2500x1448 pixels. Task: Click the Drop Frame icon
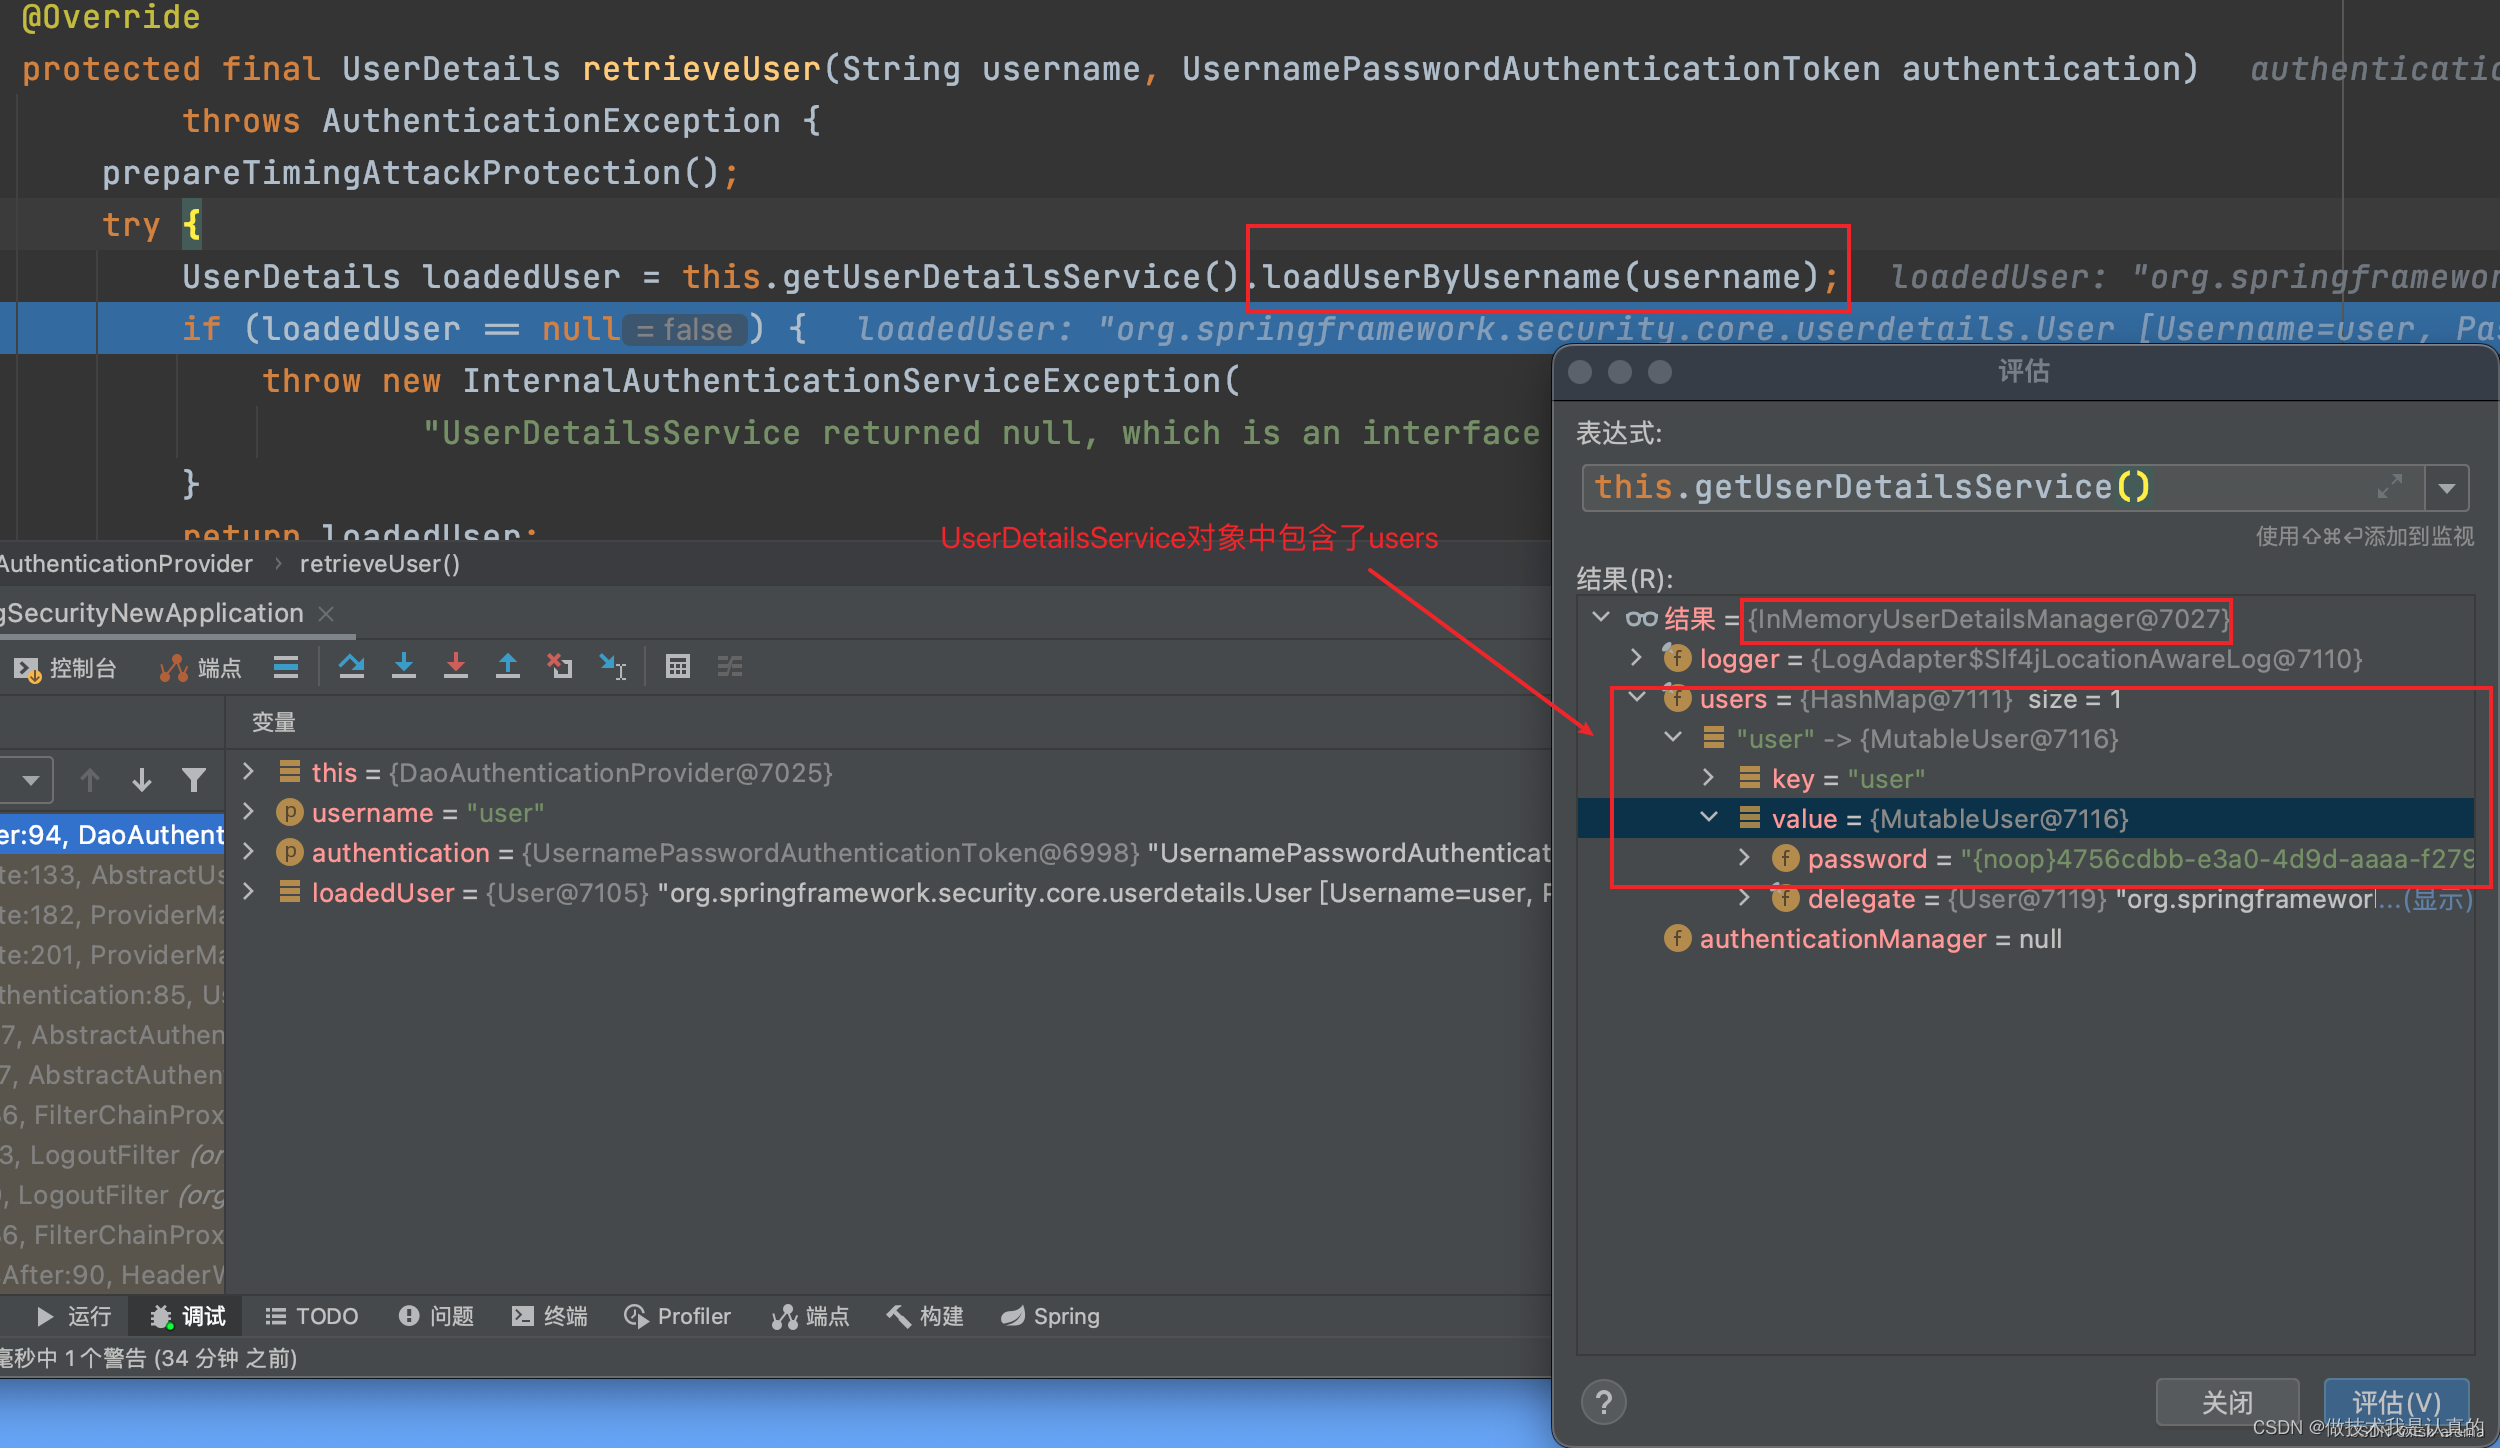[560, 666]
